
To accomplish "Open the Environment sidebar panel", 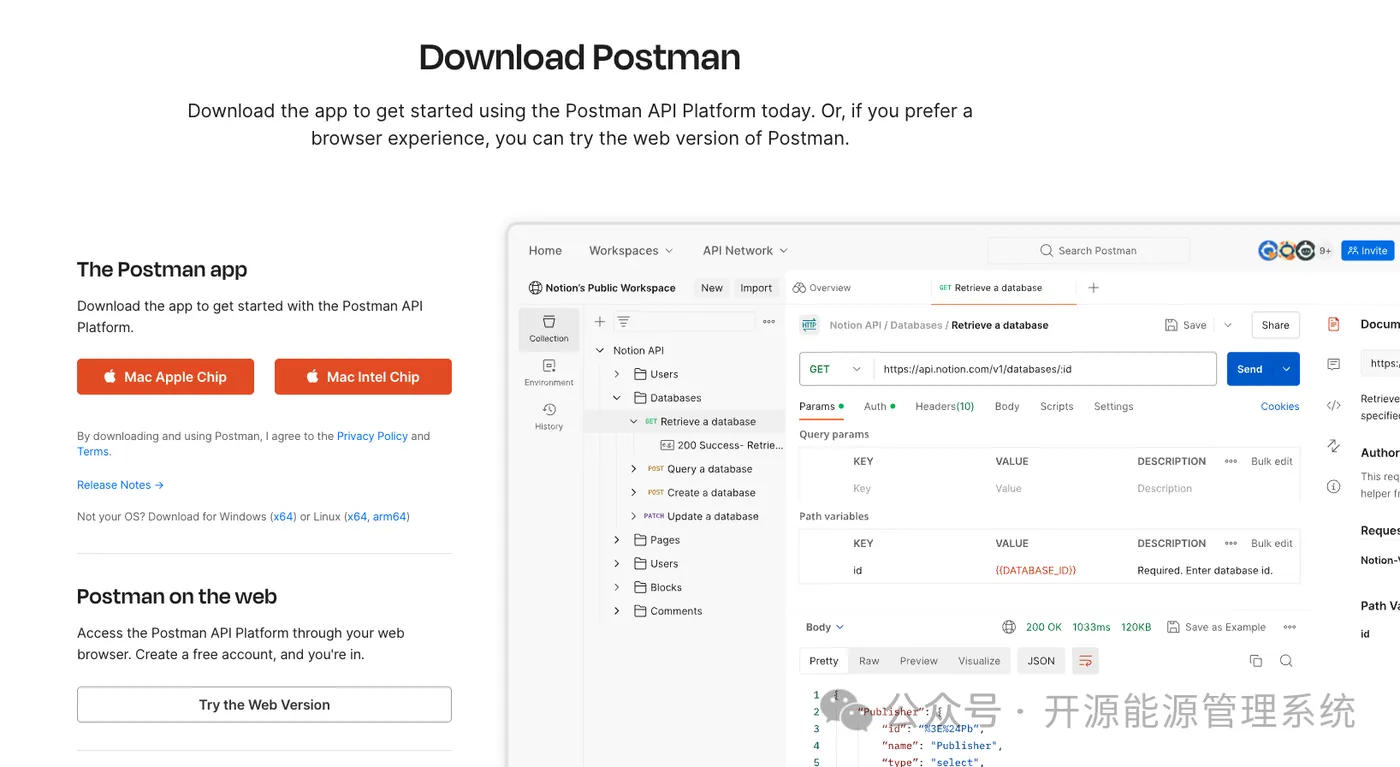I will point(549,372).
